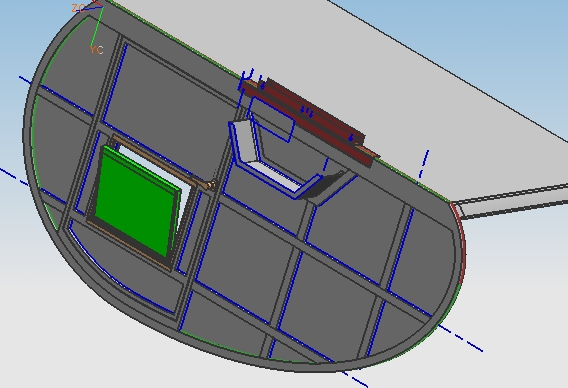The height and width of the screenshot is (388, 568).
Task: Click the blue dashed line at the bottom edge
Action: point(356,379)
